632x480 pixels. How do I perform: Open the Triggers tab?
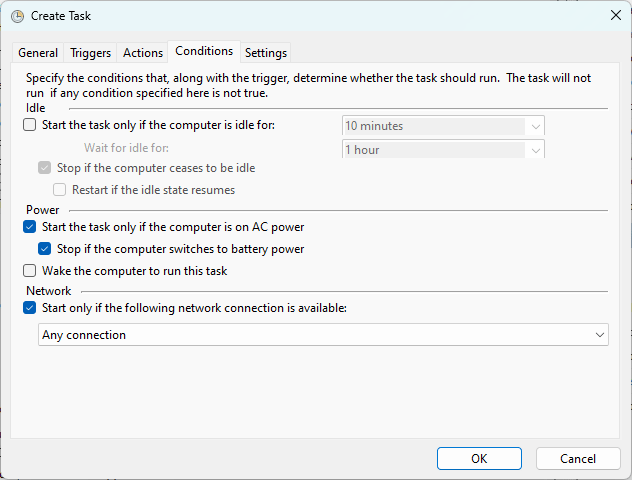coord(90,53)
